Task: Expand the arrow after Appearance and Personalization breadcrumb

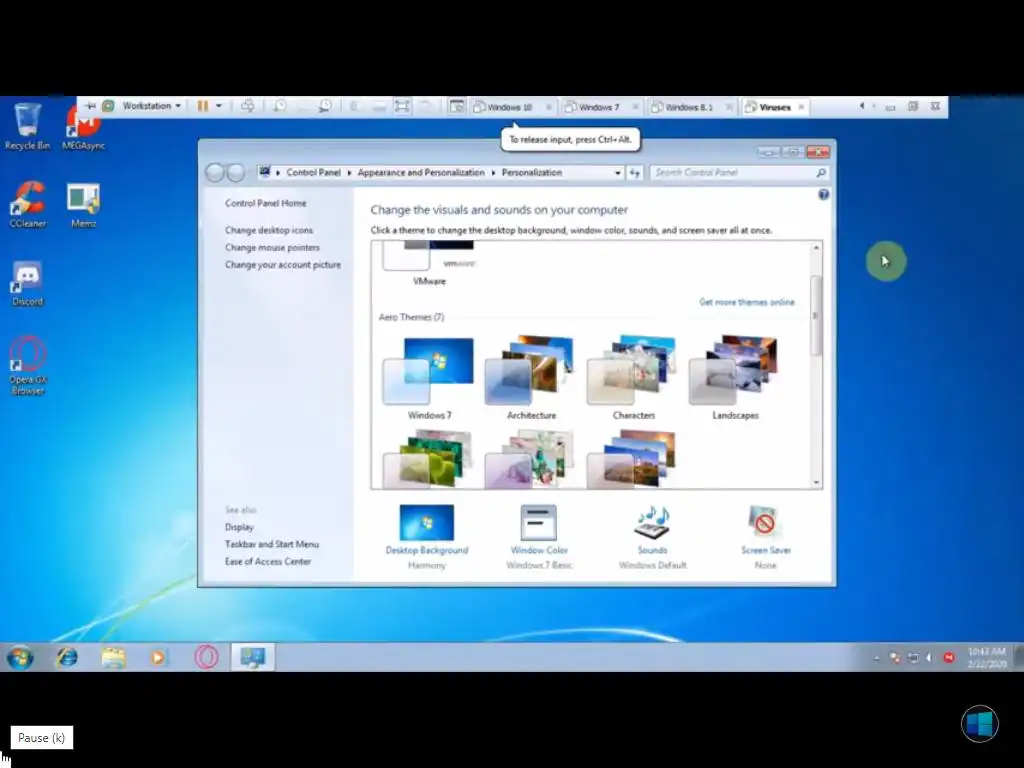Action: coord(494,173)
